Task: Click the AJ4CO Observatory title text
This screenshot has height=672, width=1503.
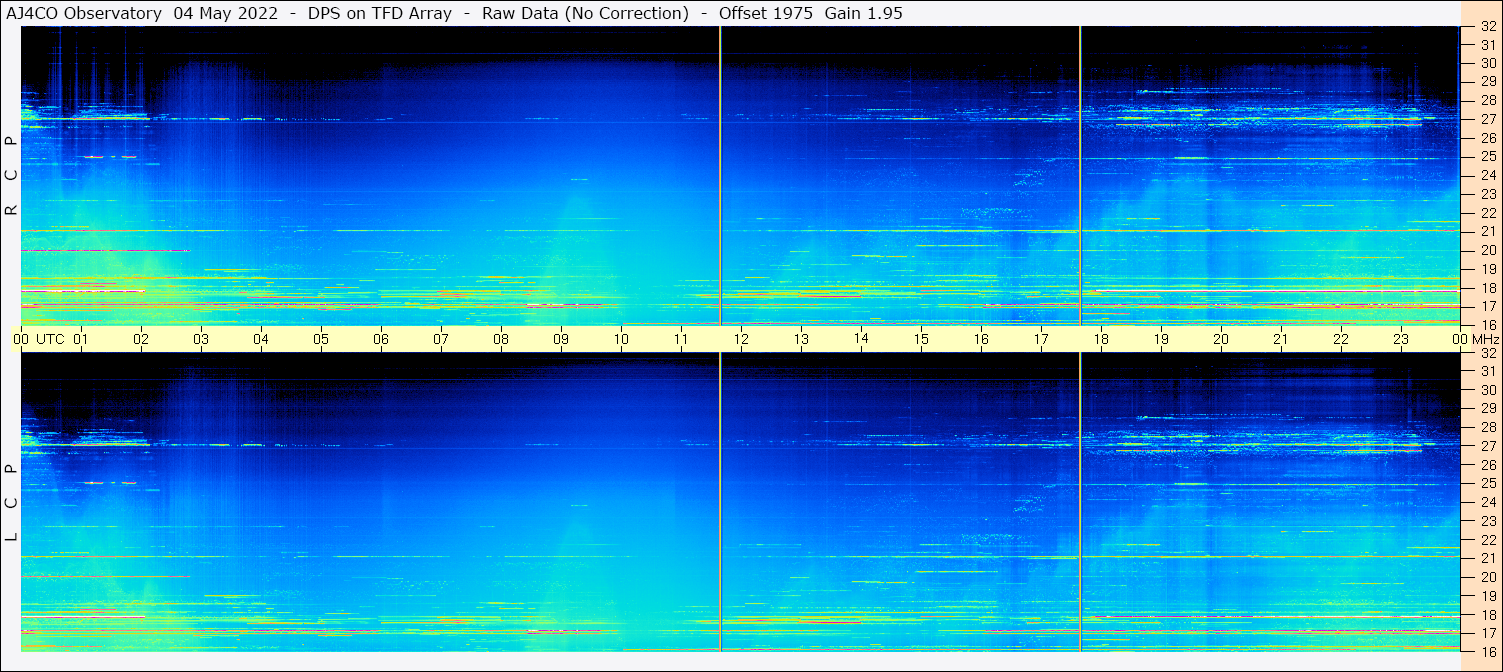Action: [85, 13]
